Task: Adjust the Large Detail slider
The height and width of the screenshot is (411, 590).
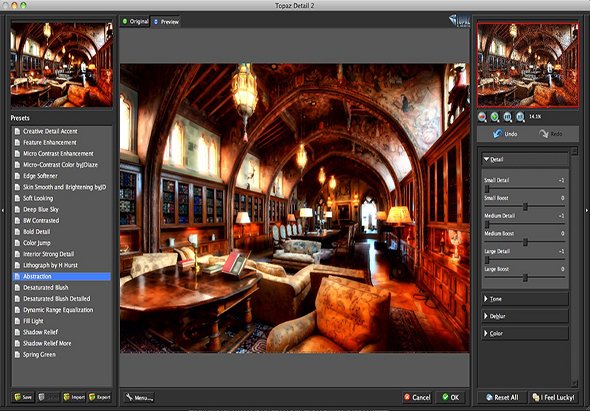Action: [x=487, y=260]
